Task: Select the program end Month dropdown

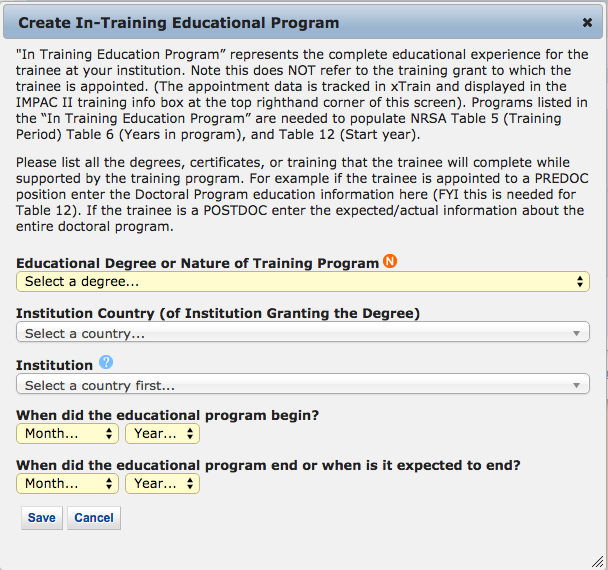Action: 67,484
